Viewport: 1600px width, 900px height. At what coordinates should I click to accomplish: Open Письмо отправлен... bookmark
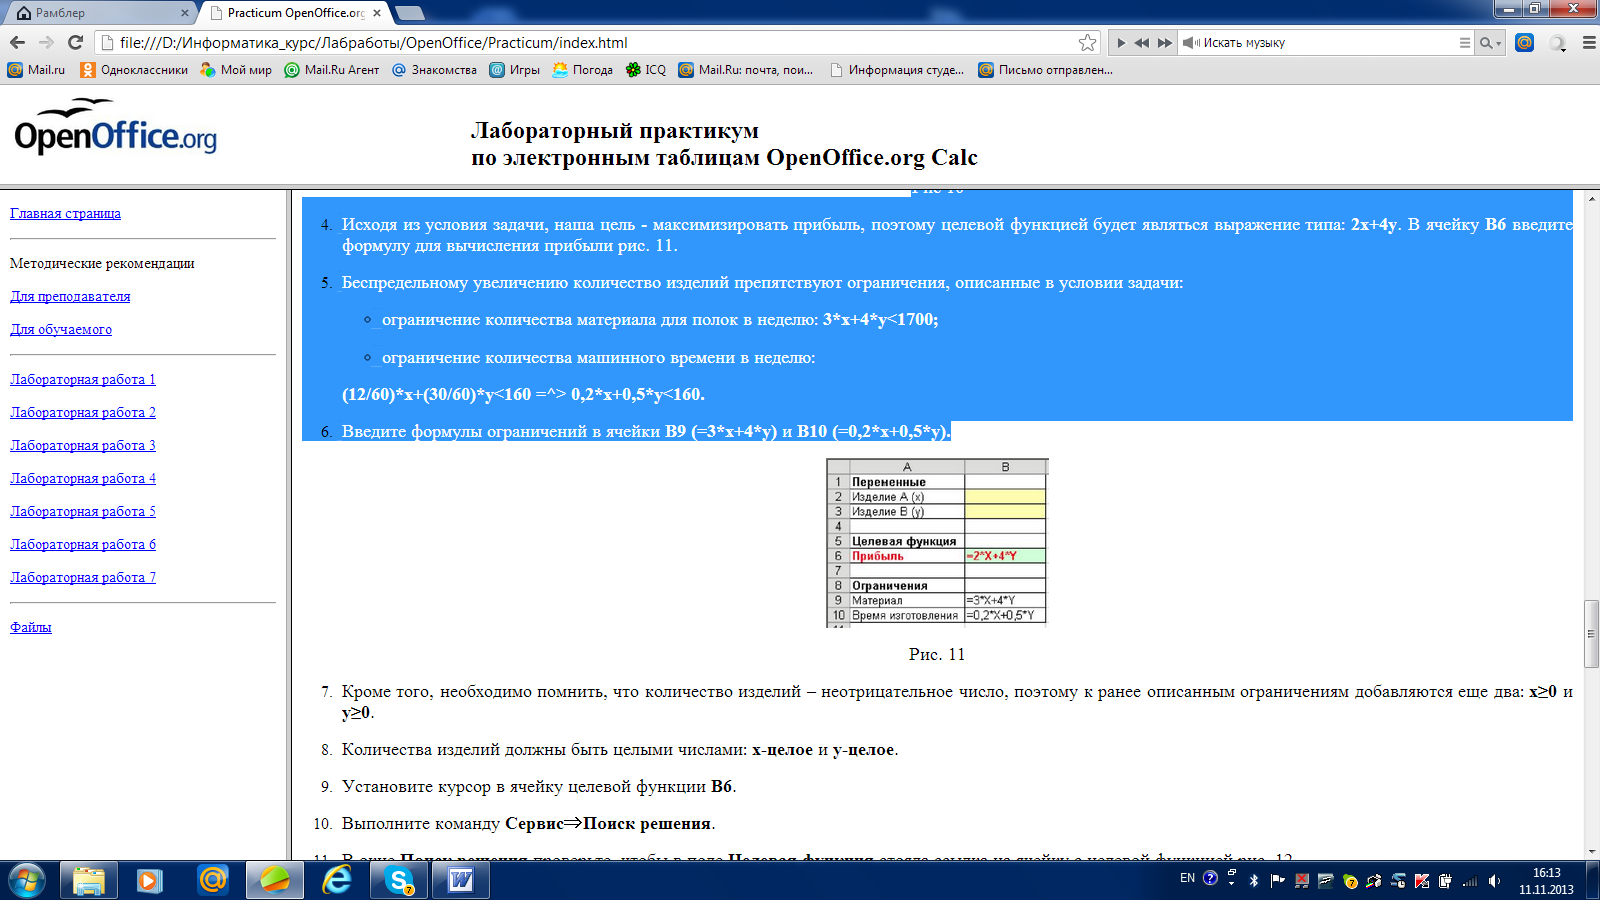pyautogui.click(x=1045, y=70)
